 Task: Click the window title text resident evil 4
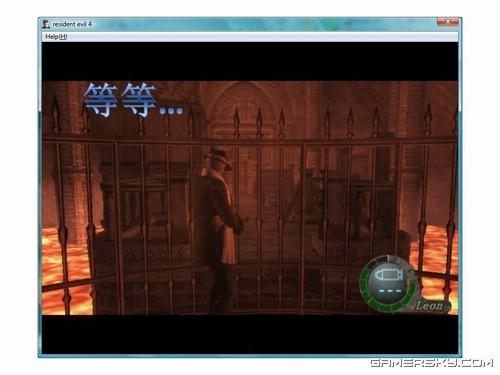pos(72,24)
